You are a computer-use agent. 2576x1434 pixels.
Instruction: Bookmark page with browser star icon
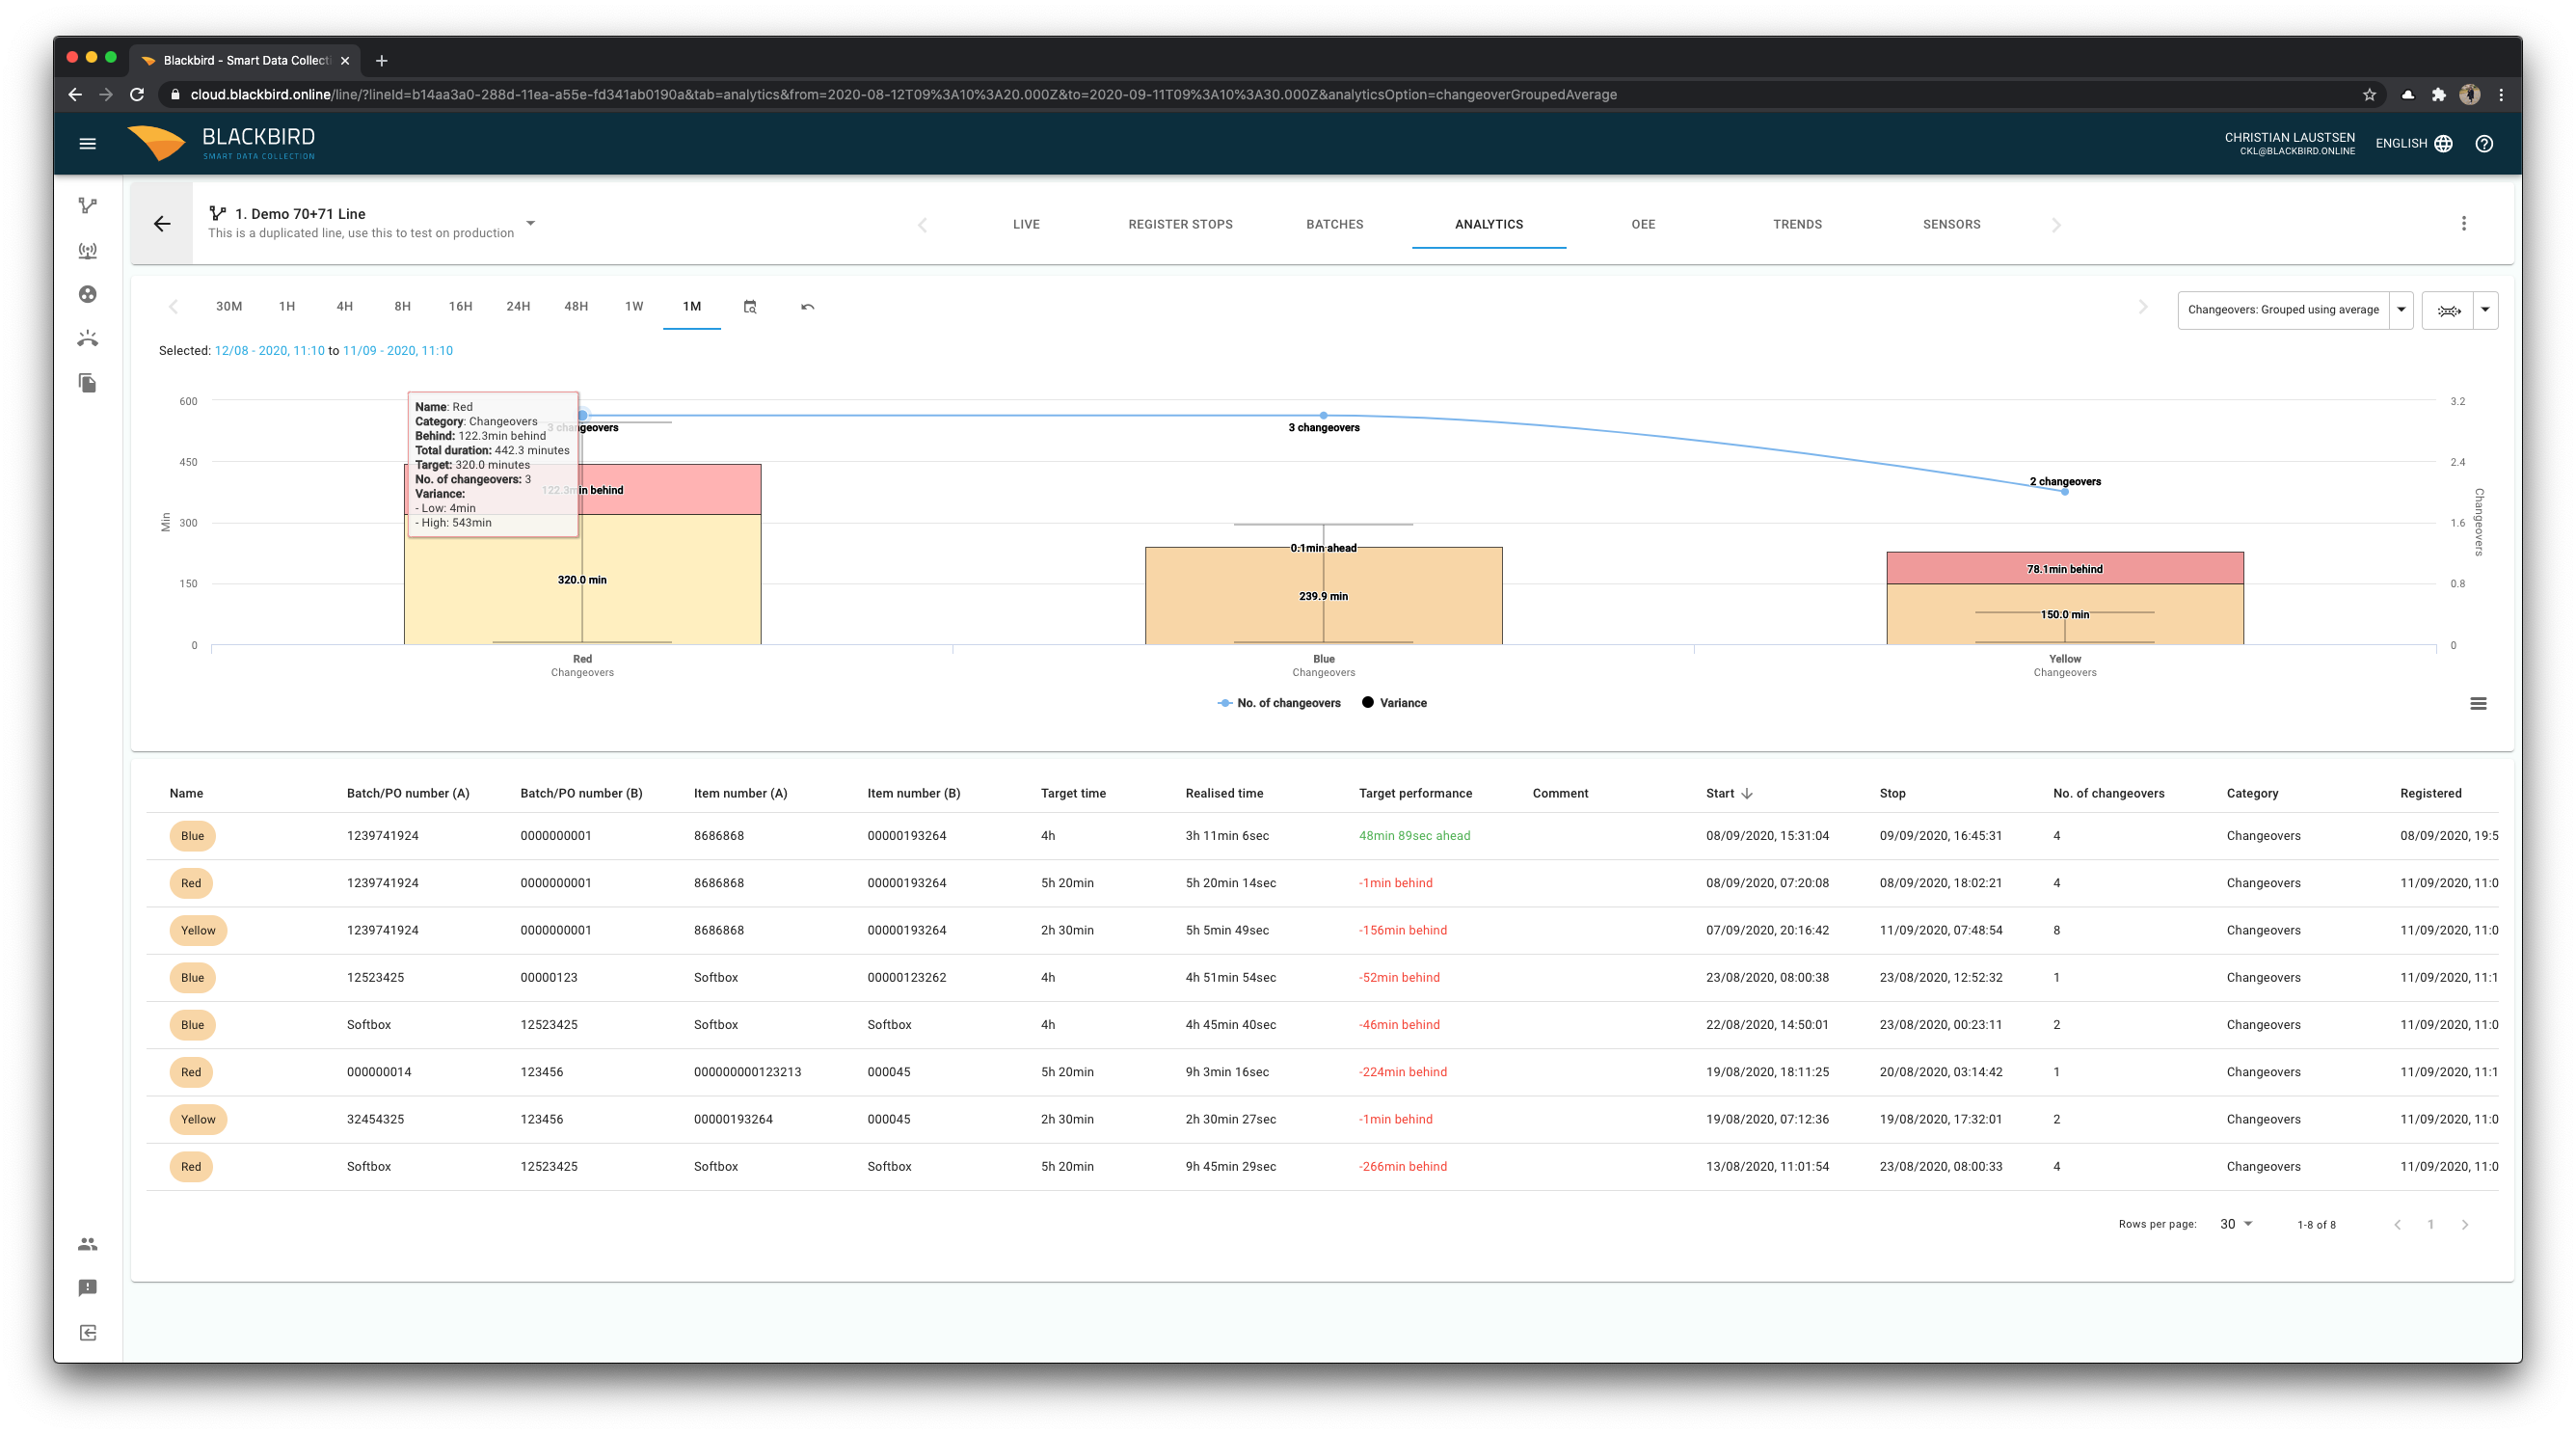[2369, 95]
